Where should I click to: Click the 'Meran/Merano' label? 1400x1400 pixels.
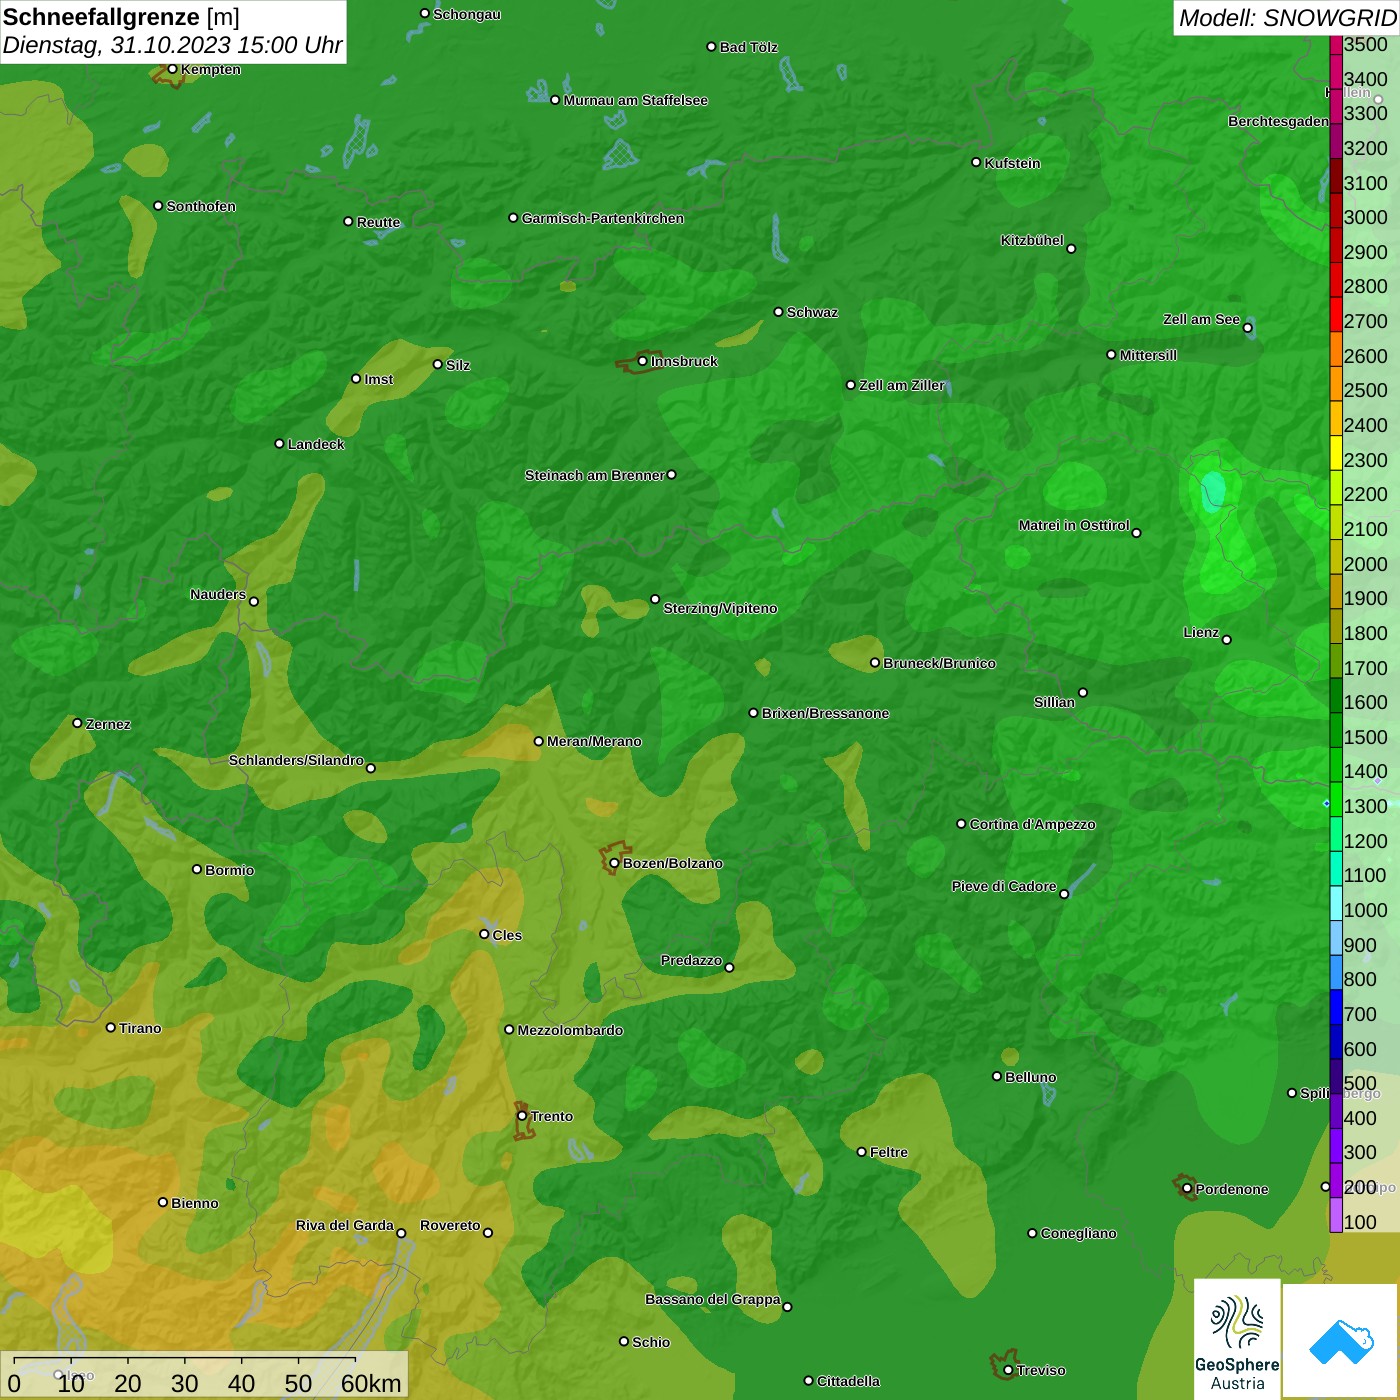point(595,741)
